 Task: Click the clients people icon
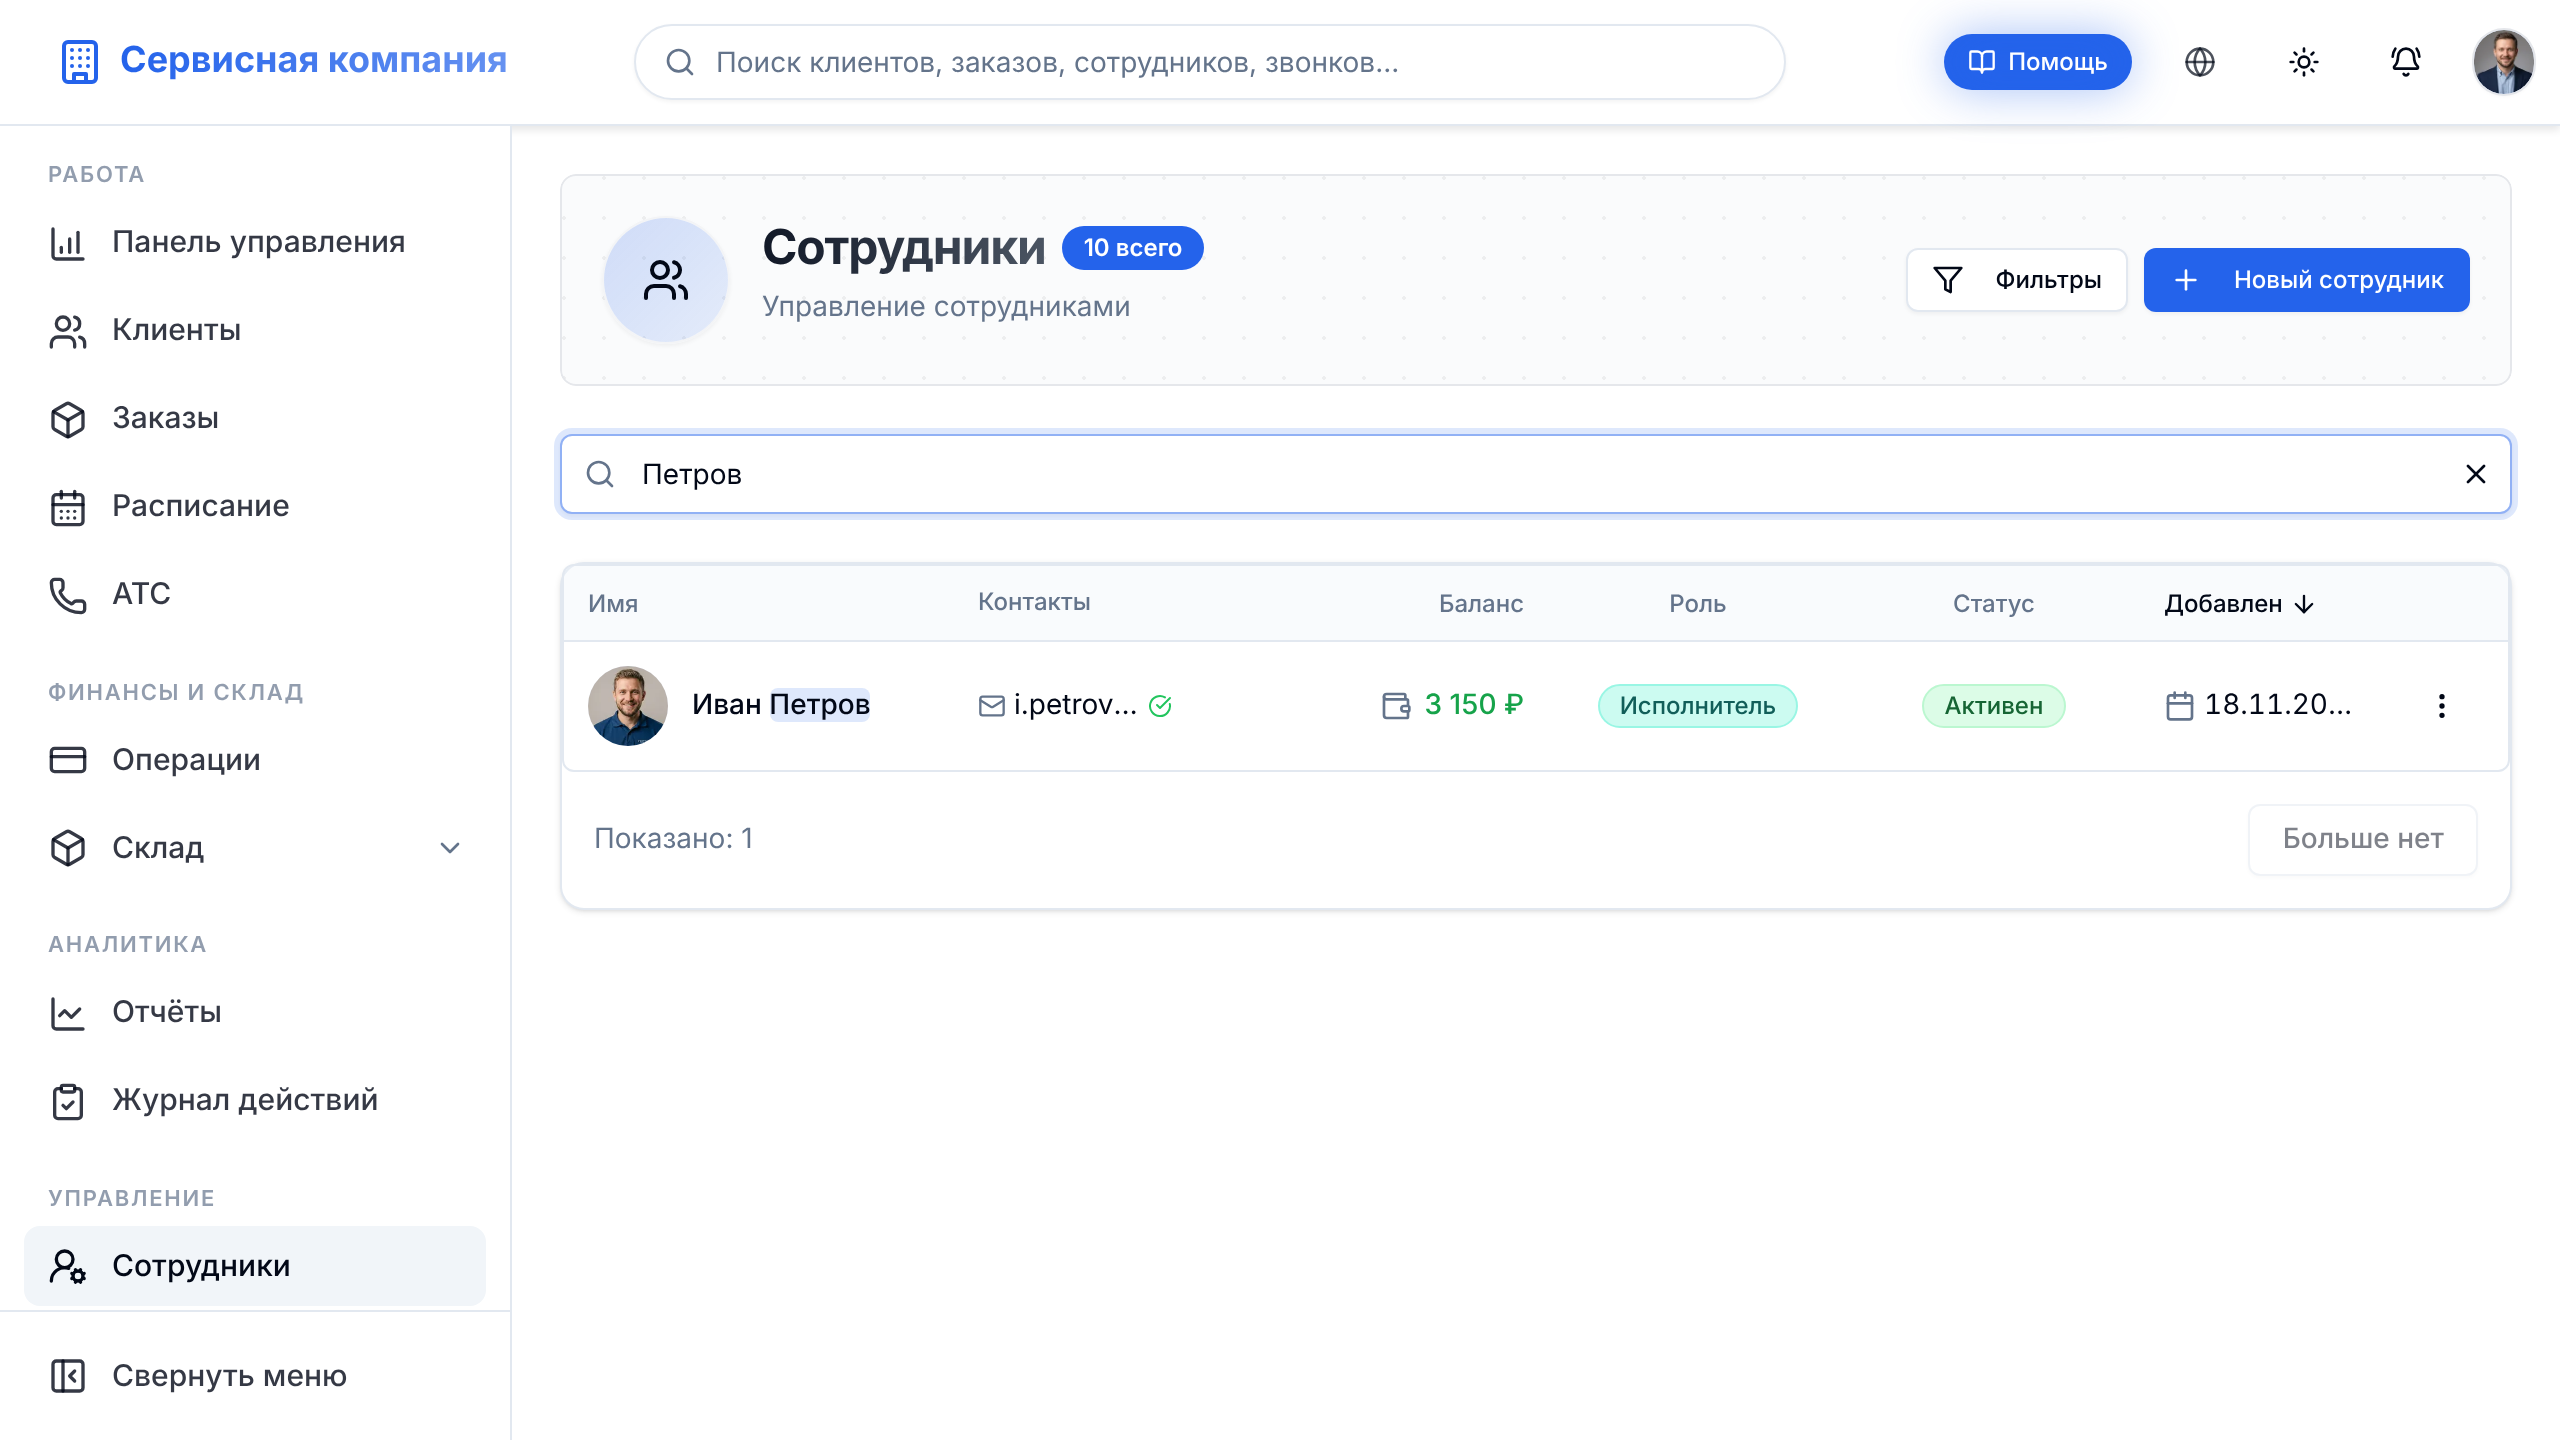tap(68, 331)
